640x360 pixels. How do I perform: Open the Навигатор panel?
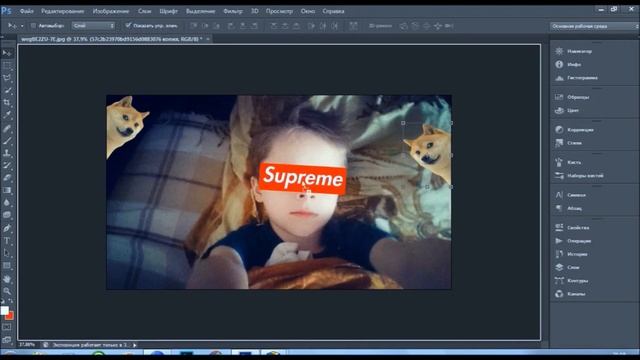573,51
